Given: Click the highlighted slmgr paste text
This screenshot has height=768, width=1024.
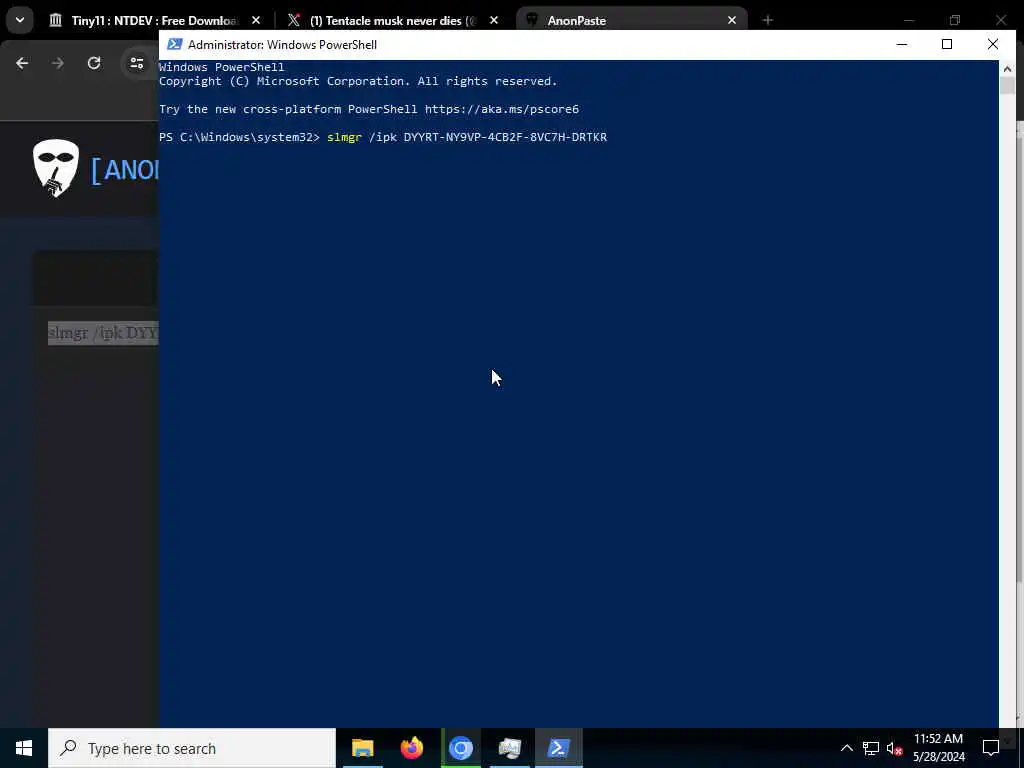Looking at the screenshot, I should [x=103, y=333].
